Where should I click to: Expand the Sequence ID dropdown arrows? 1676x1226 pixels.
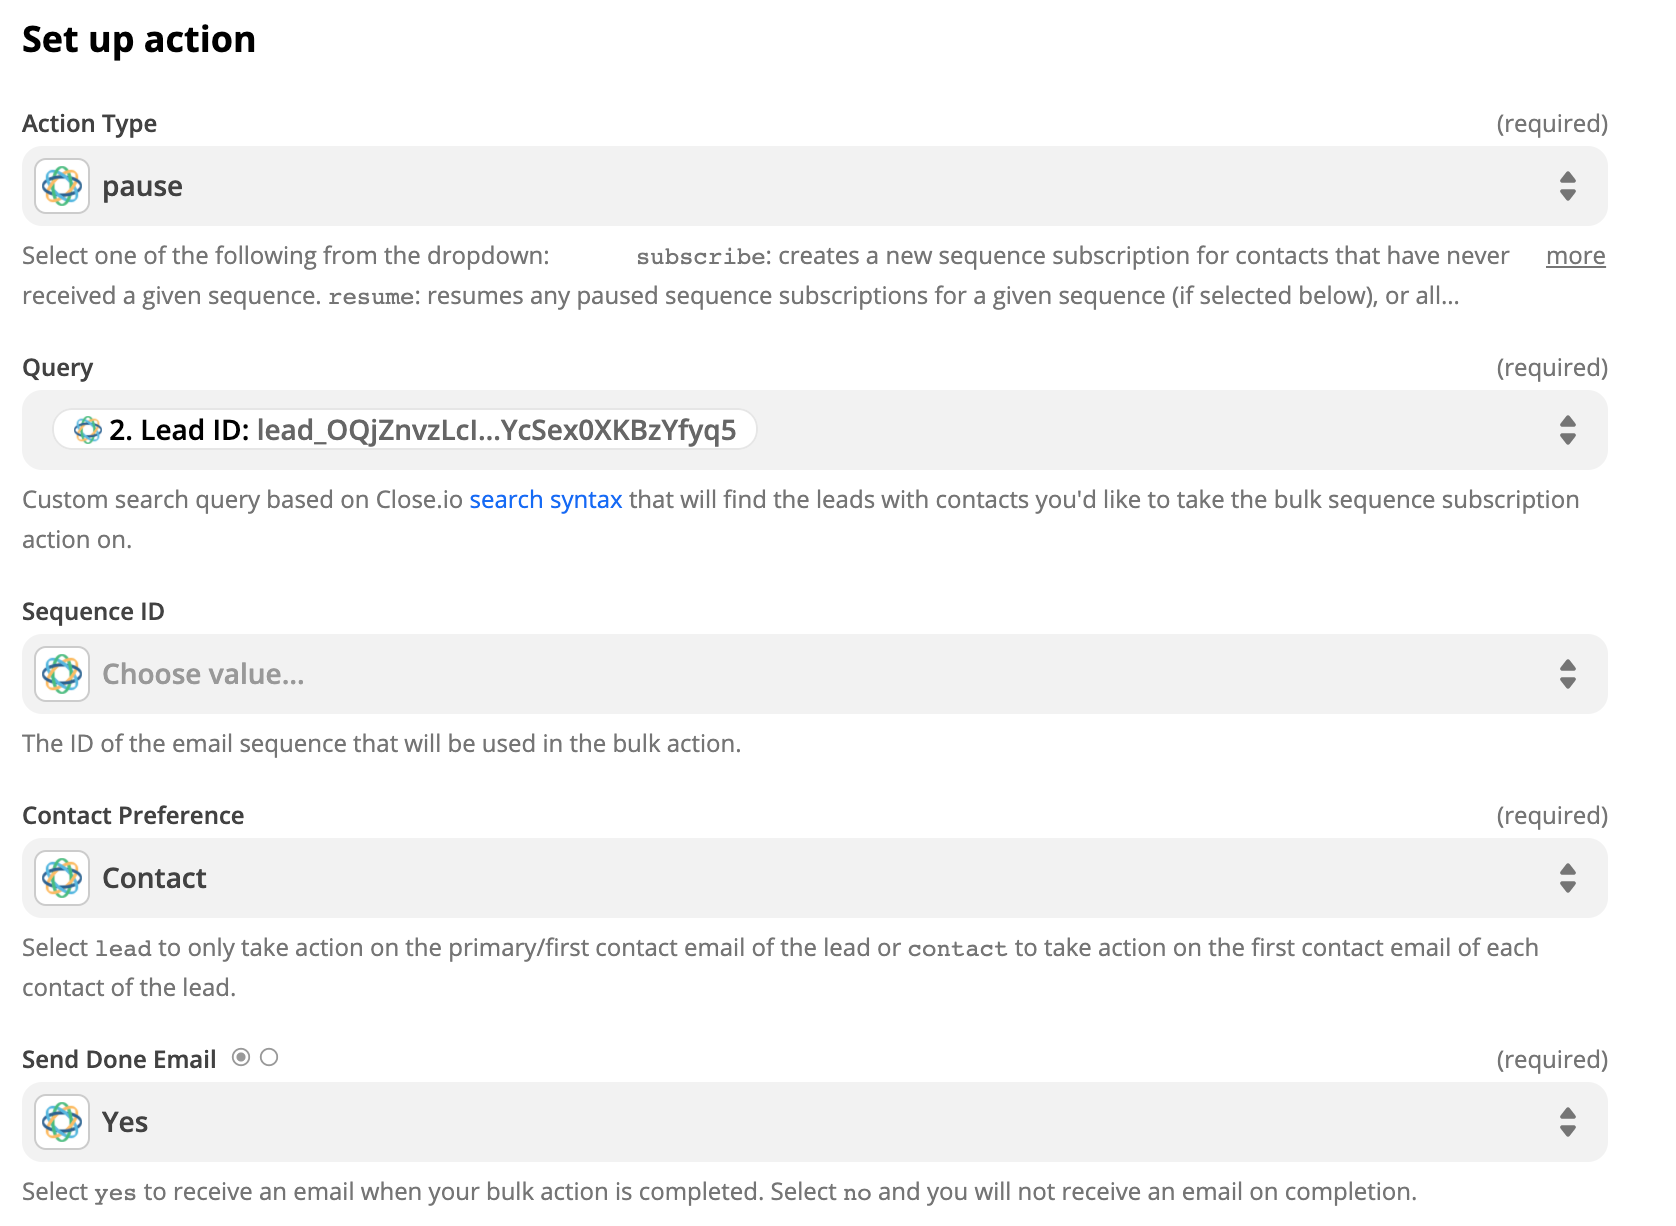(x=1567, y=674)
